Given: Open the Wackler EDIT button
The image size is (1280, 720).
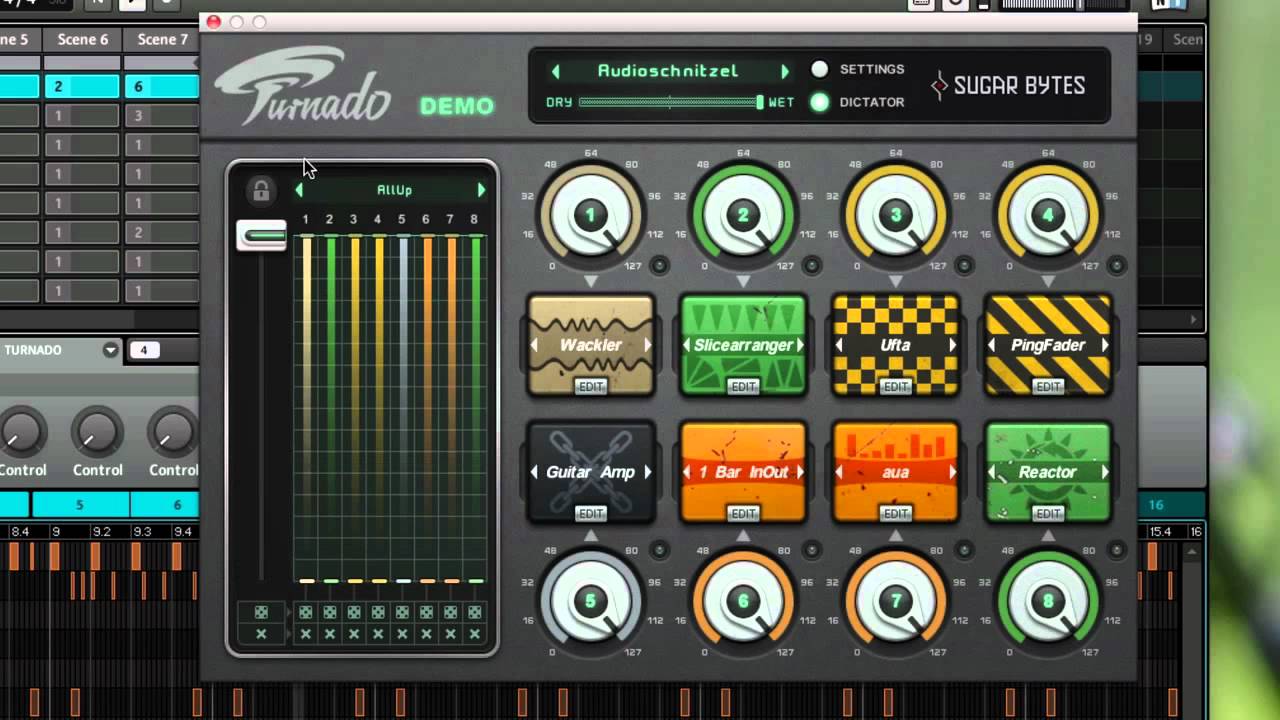Looking at the screenshot, I should (x=591, y=387).
